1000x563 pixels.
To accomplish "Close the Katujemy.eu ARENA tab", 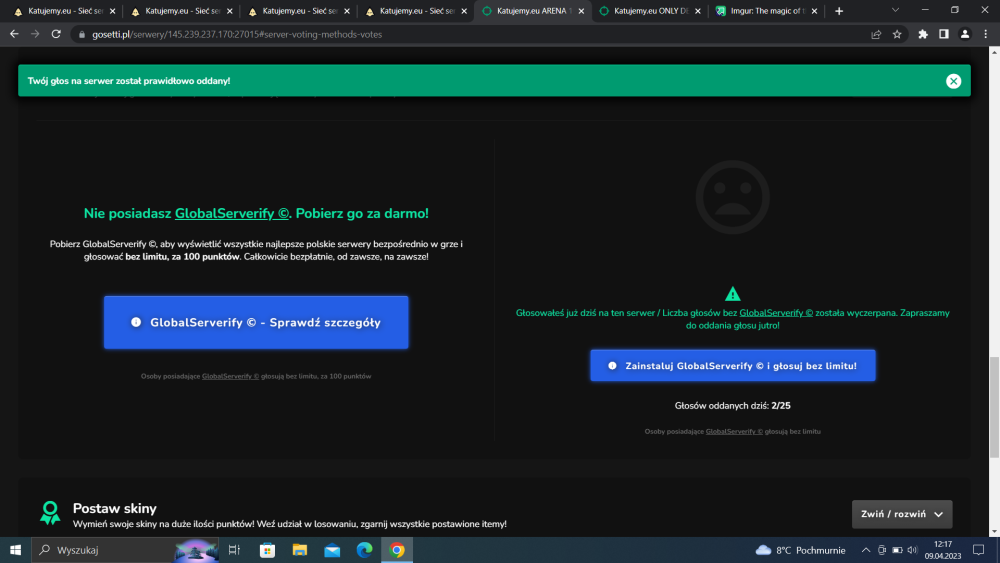I will [581, 11].
